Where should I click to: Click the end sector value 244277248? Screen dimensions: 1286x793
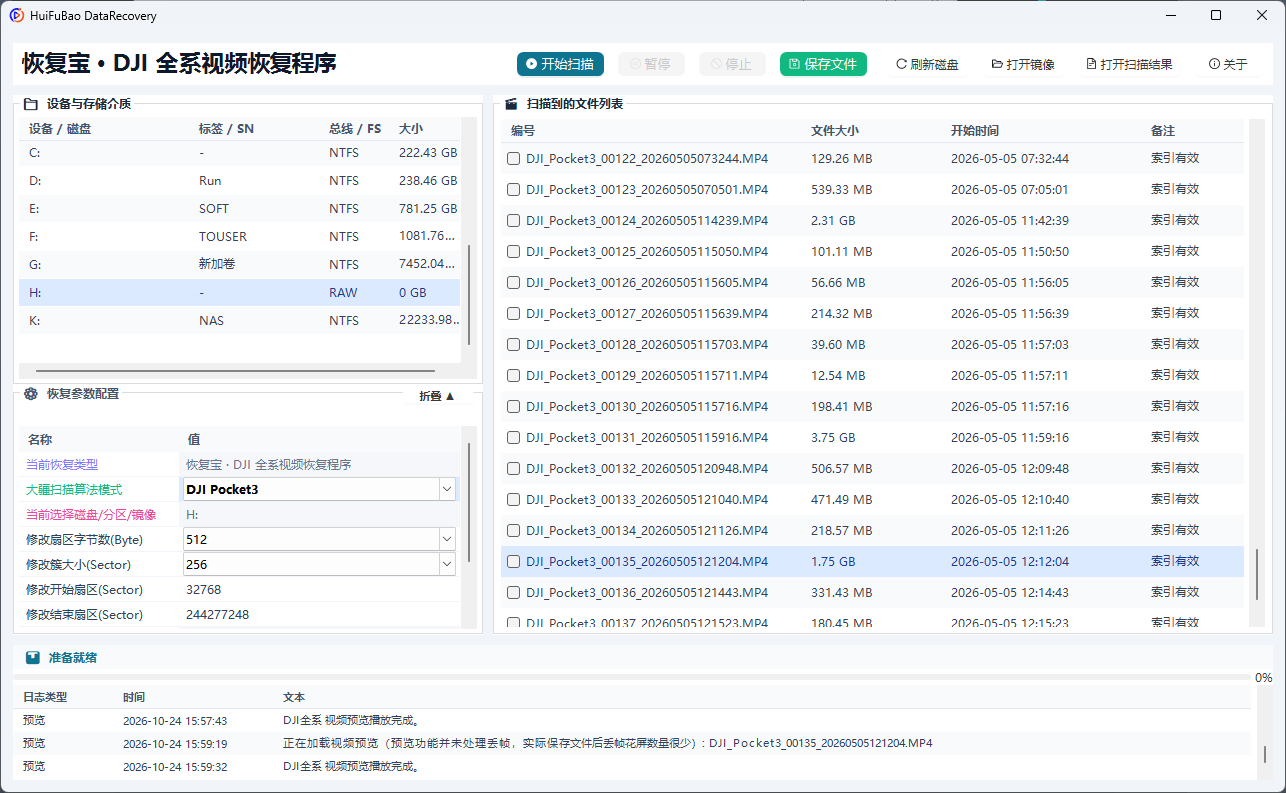click(217, 614)
